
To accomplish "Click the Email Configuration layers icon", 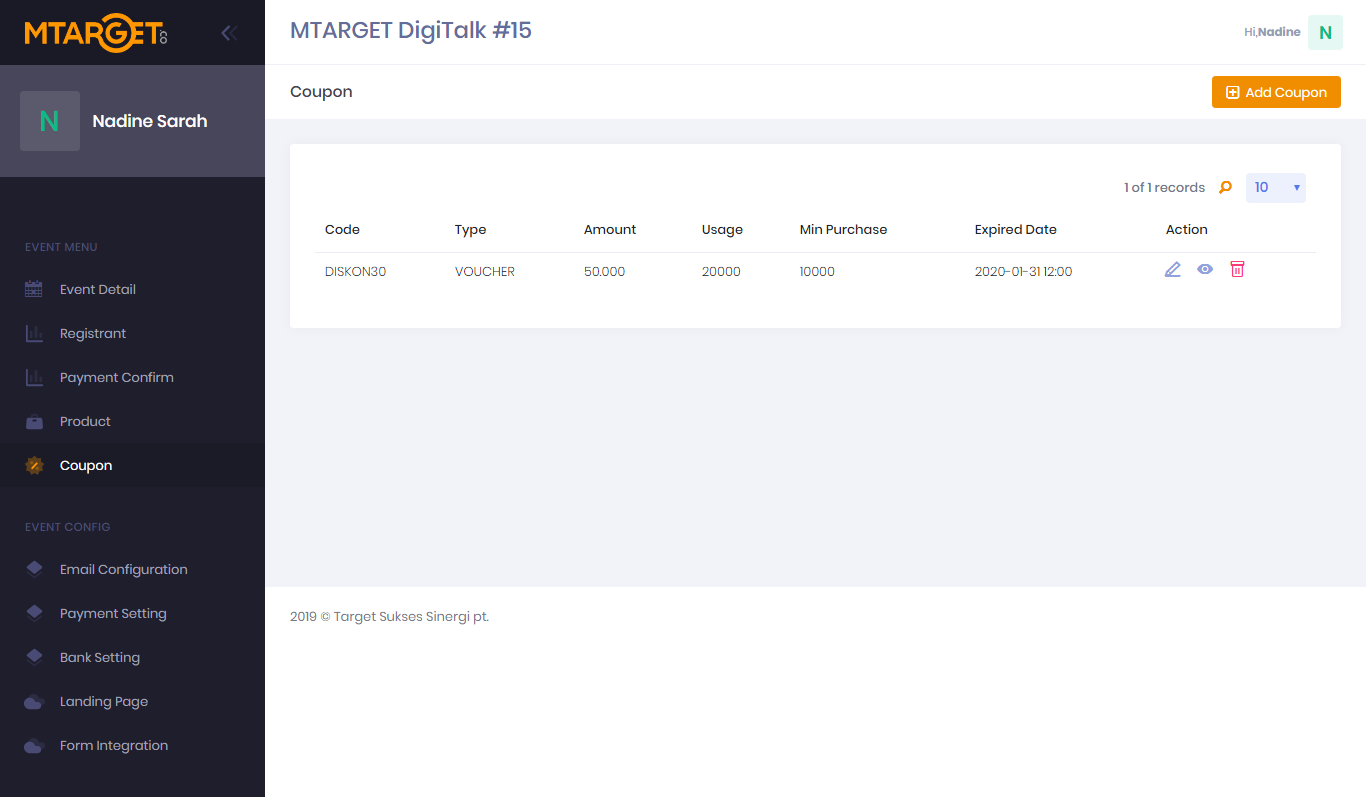I will 34,569.
